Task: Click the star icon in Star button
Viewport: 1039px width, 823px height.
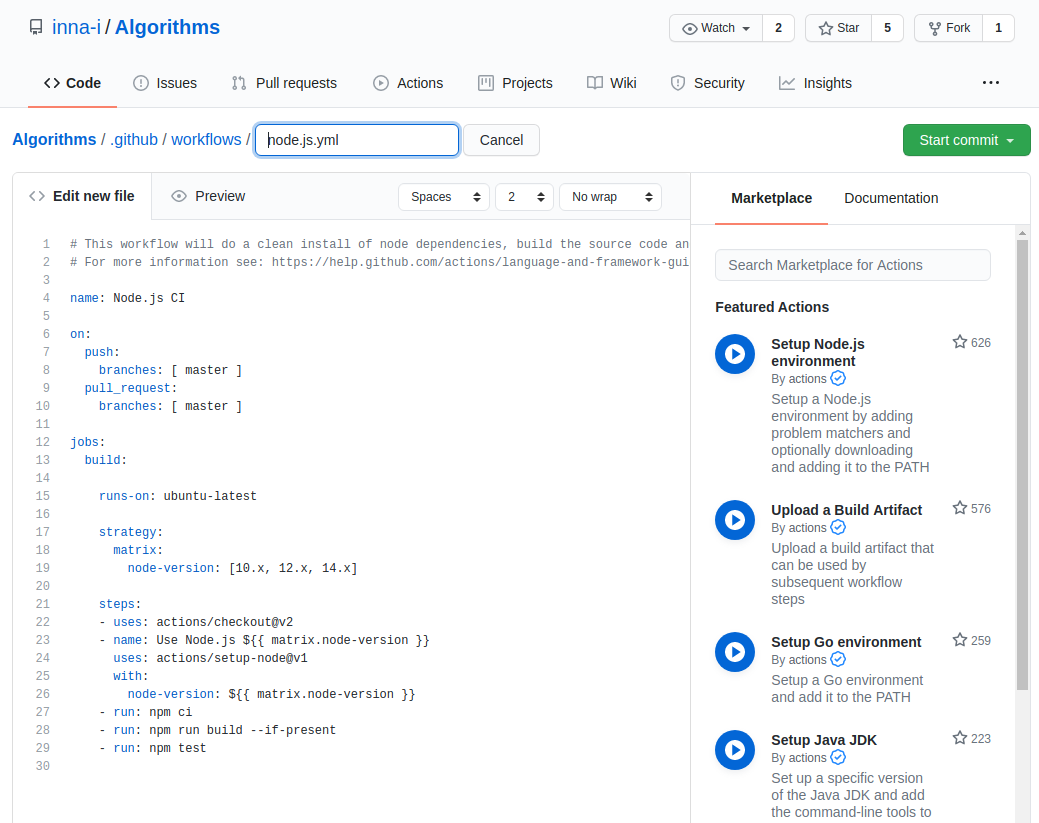Action: point(826,28)
